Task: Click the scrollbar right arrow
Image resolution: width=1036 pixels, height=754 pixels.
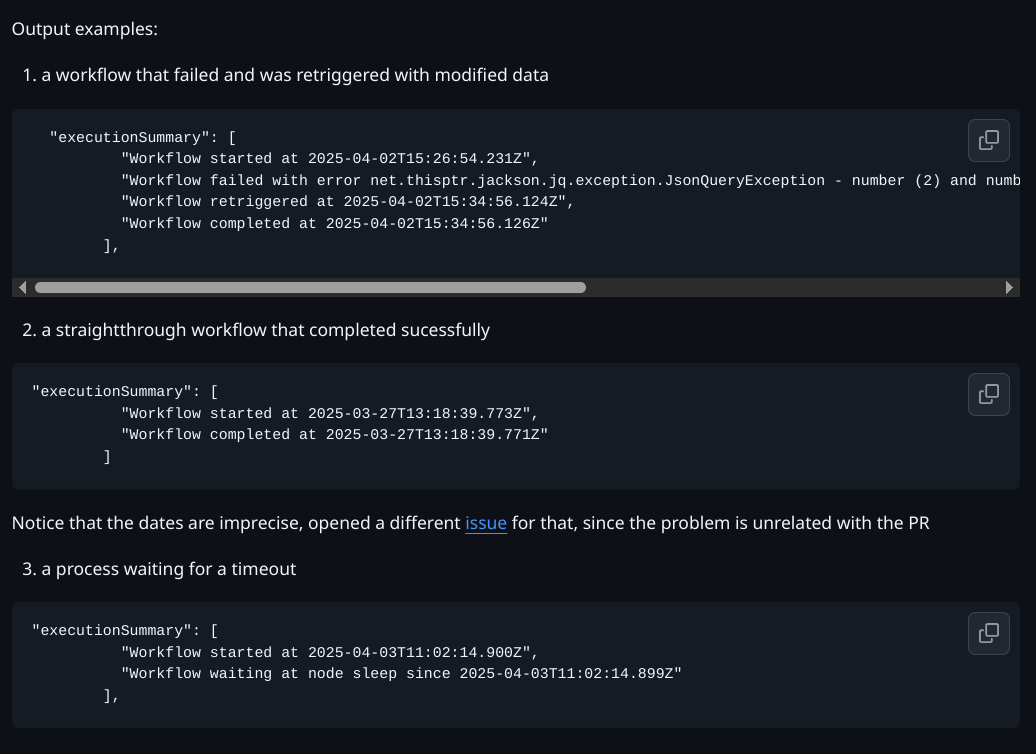Action: tap(1009, 288)
